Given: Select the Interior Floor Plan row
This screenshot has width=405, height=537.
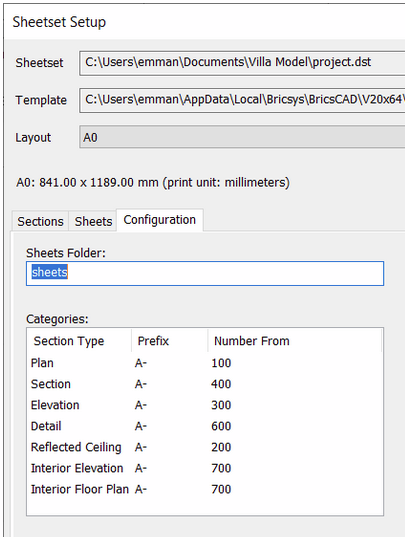Looking at the screenshot, I should coord(205,489).
